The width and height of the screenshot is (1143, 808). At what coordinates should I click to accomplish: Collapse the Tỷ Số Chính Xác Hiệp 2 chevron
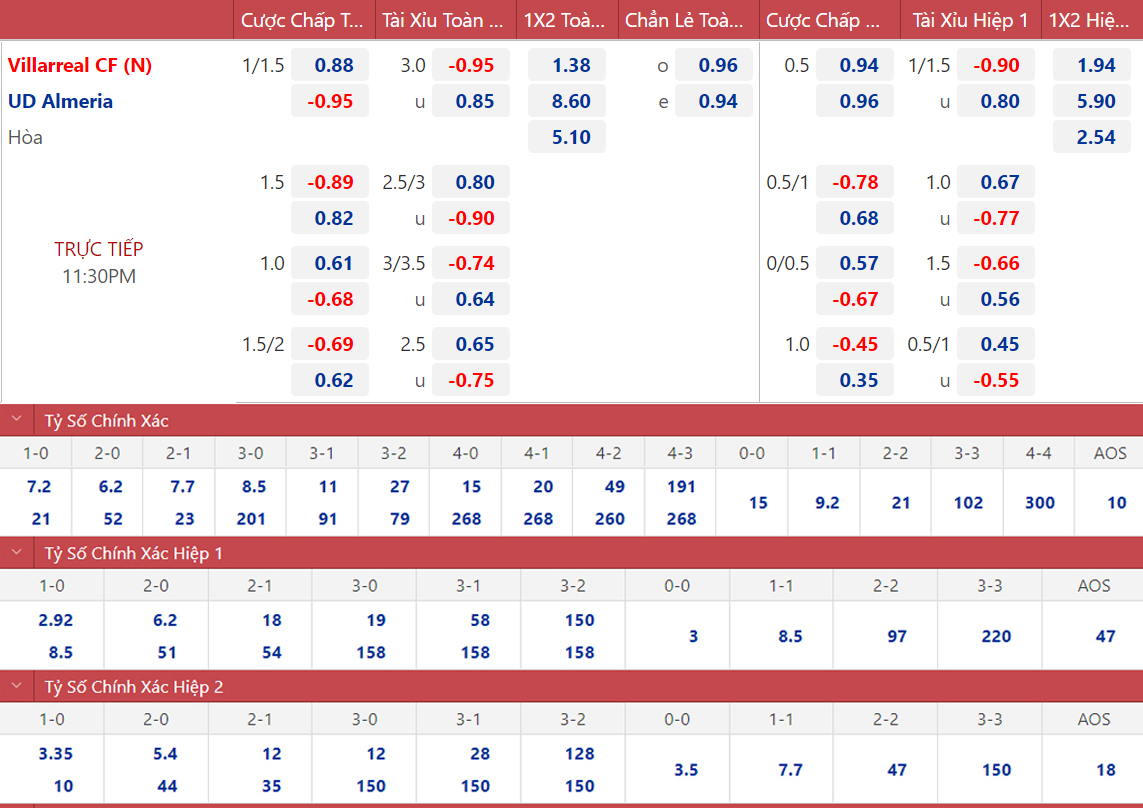(17, 686)
